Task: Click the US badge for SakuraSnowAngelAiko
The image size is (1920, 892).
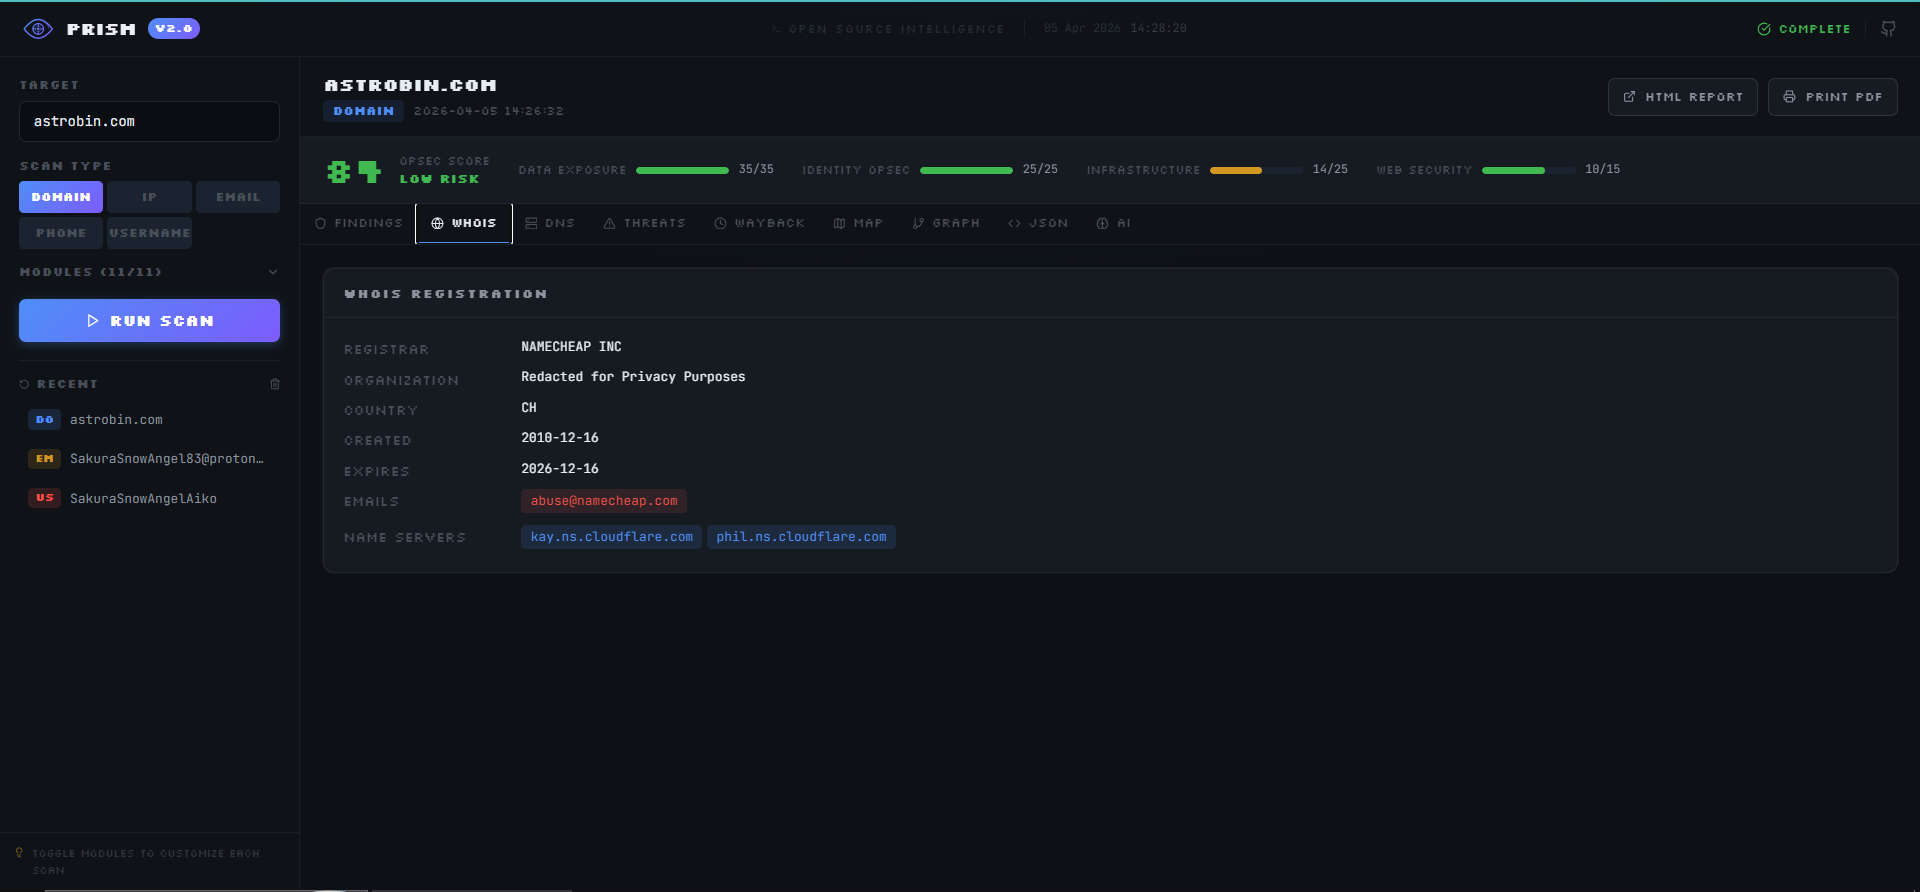Action: click(45, 498)
